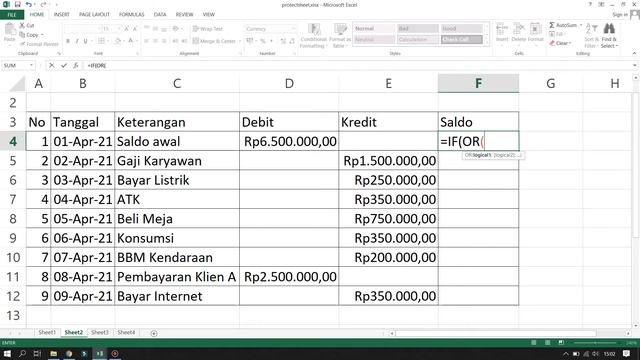Screen dimensions: 640x360
Task: Click the Save icon in quick access toolbar
Action: point(17,4)
